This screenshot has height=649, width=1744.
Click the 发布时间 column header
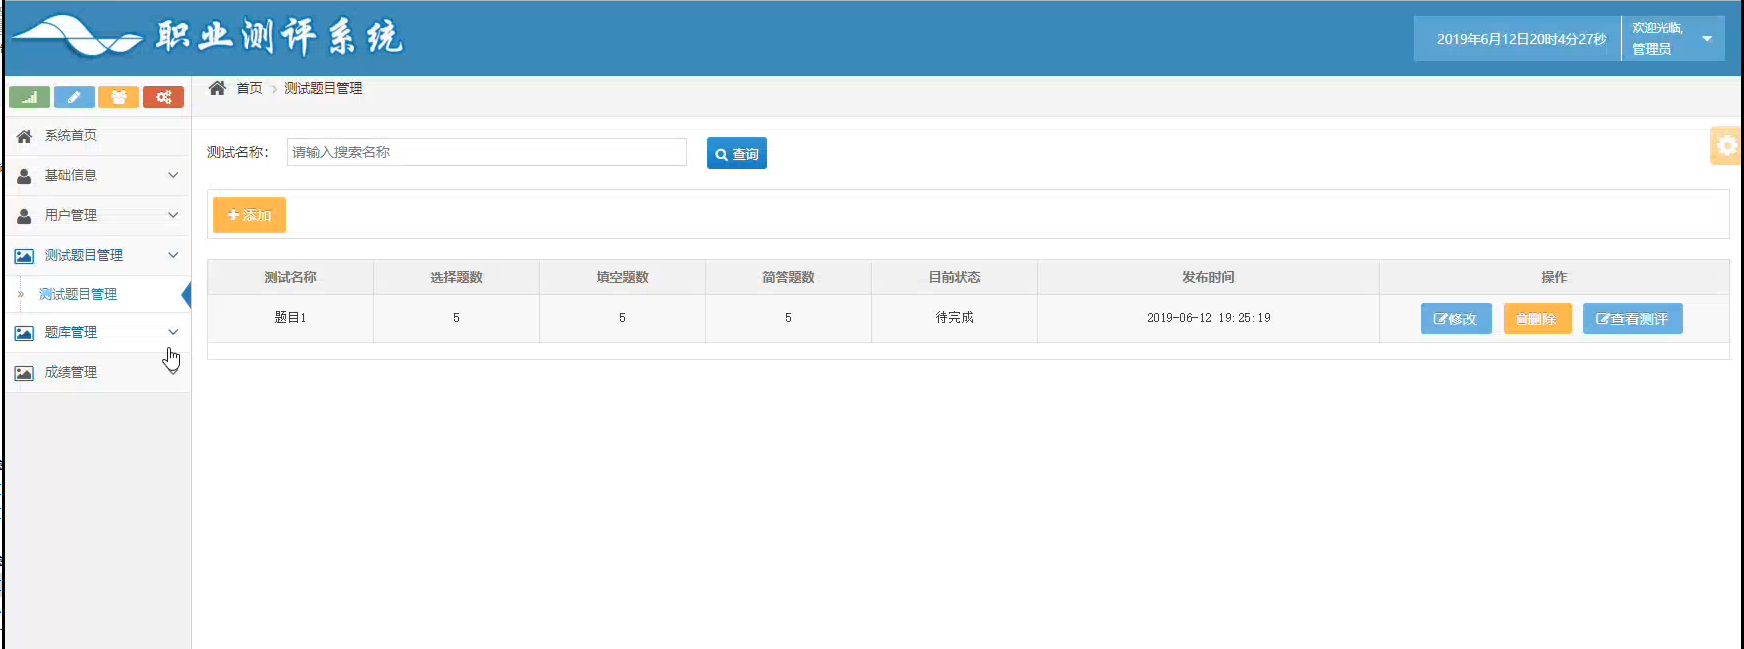[x=1209, y=277]
